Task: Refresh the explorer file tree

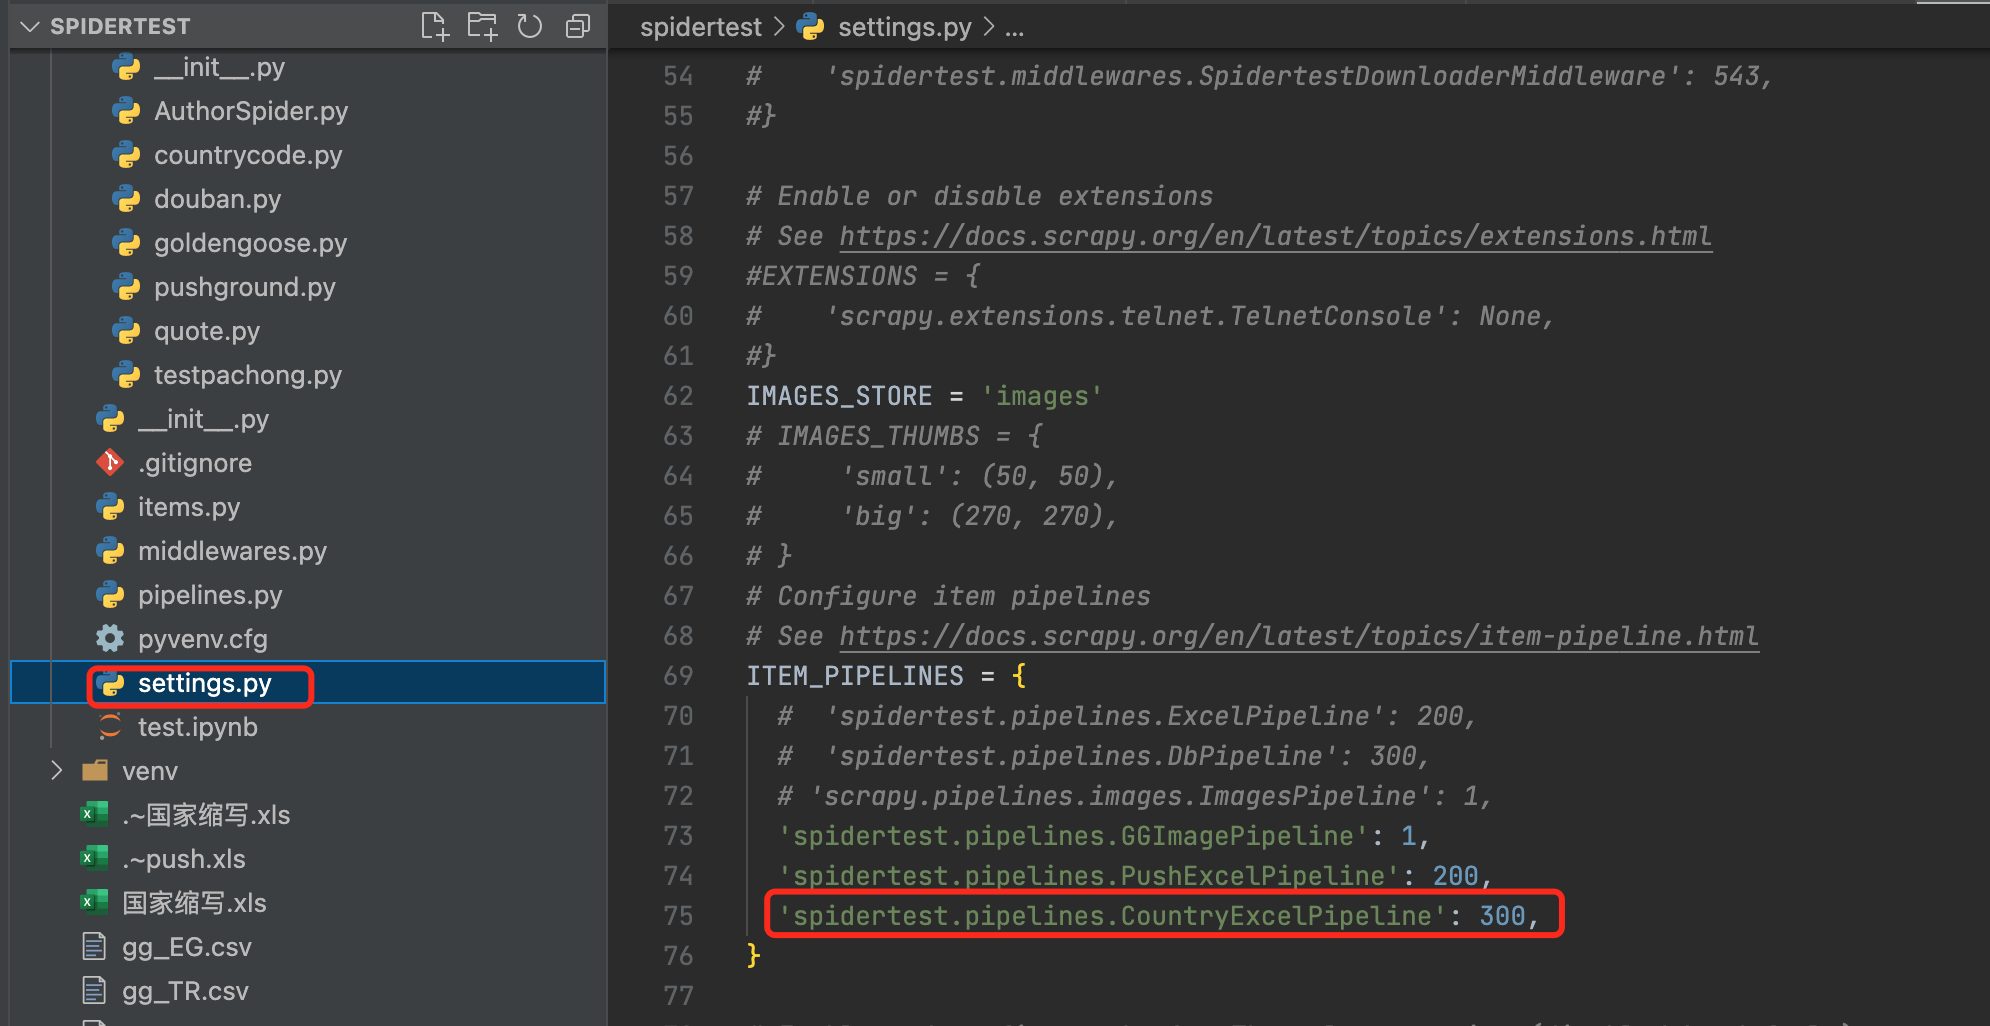Action: tap(530, 26)
